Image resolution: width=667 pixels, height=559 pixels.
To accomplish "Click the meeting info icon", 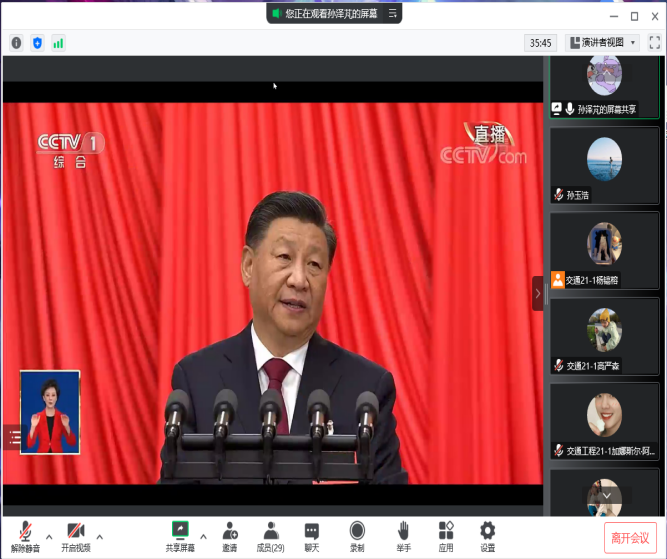I will [16, 43].
